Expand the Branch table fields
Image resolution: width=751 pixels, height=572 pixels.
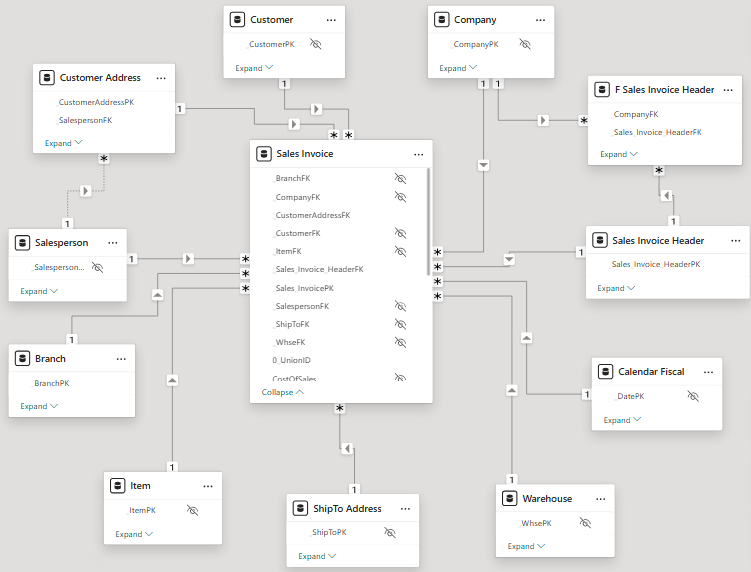click(x=39, y=406)
